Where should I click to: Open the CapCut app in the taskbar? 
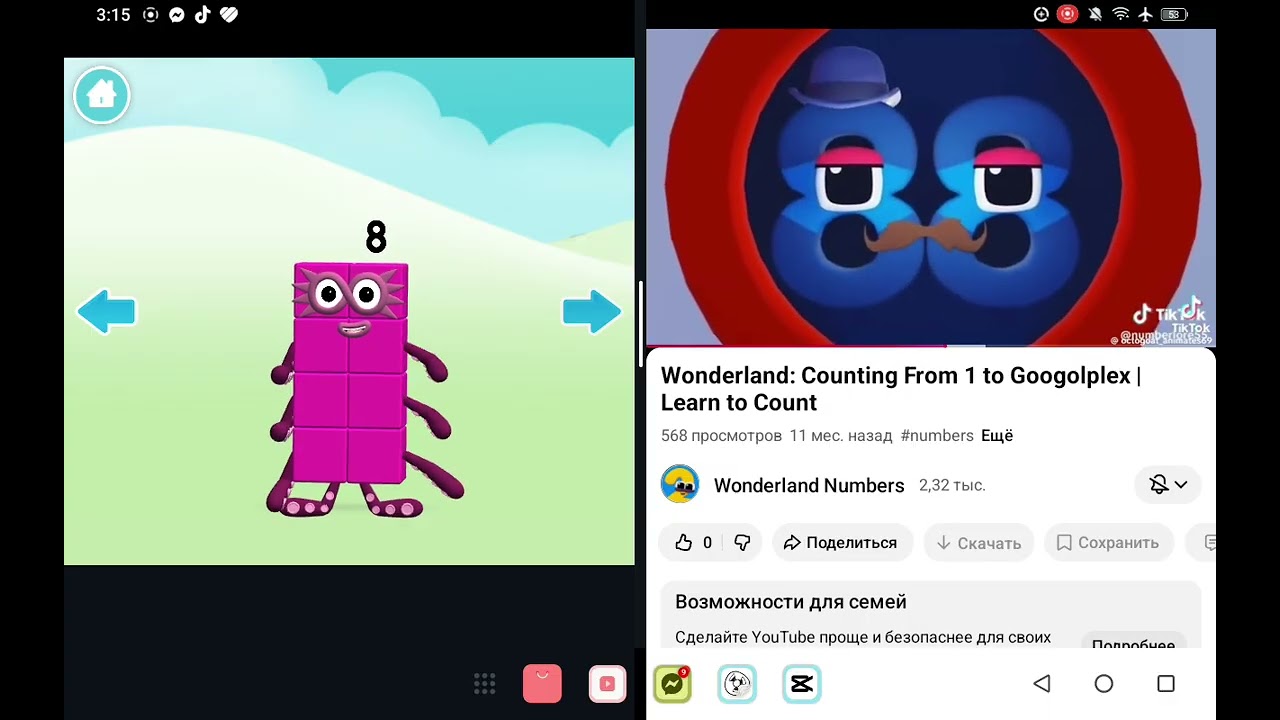click(802, 684)
